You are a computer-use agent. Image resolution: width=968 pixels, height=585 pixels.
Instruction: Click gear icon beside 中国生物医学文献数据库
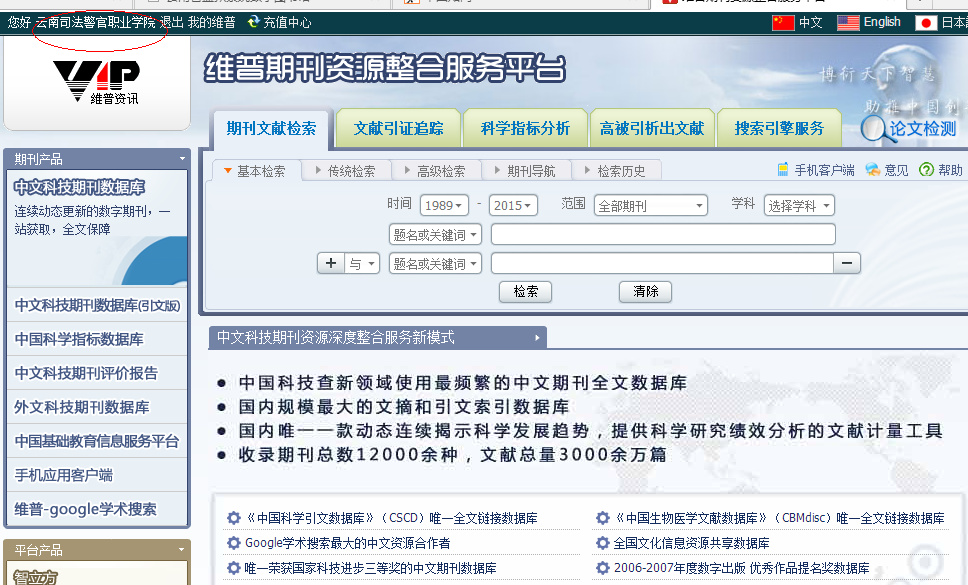click(x=603, y=518)
